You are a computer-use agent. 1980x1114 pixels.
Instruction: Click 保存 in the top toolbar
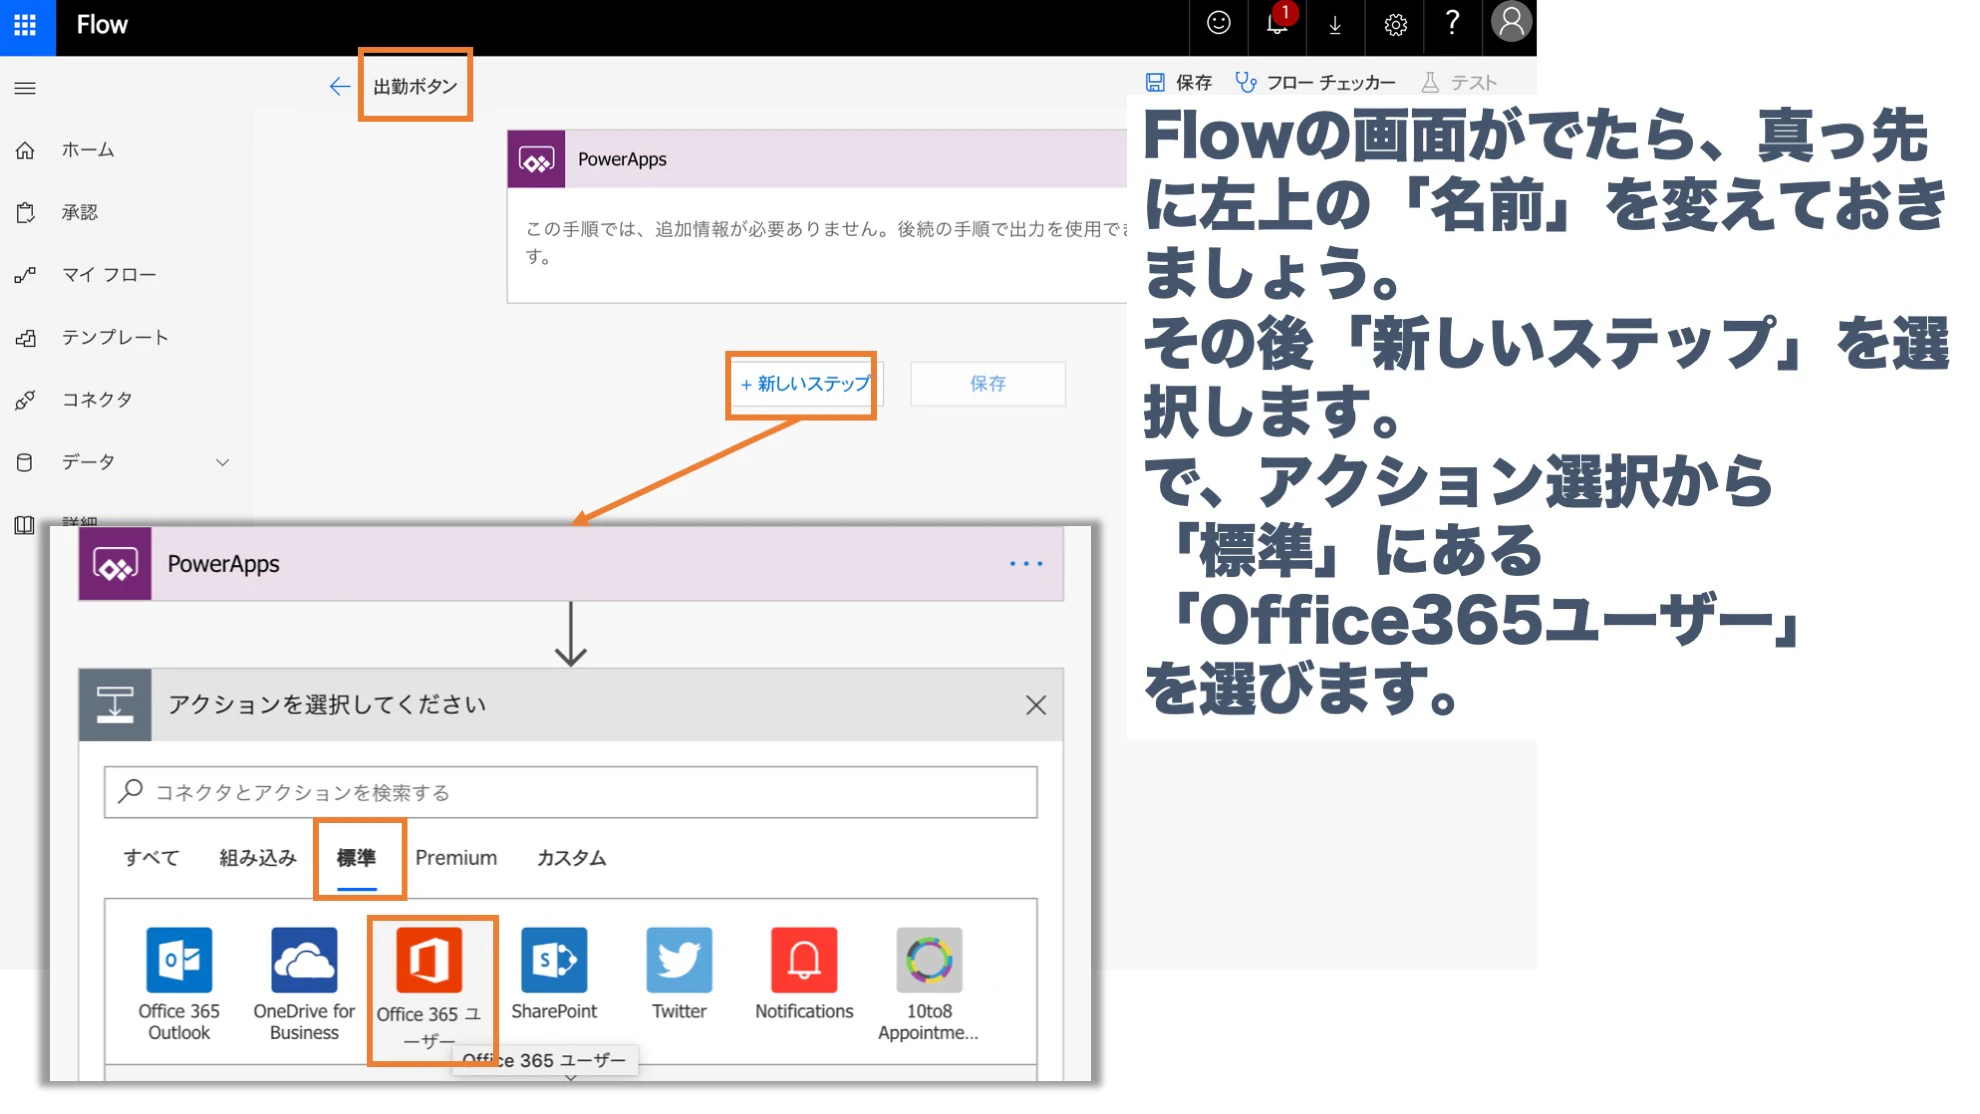[x=1179, y=82]
